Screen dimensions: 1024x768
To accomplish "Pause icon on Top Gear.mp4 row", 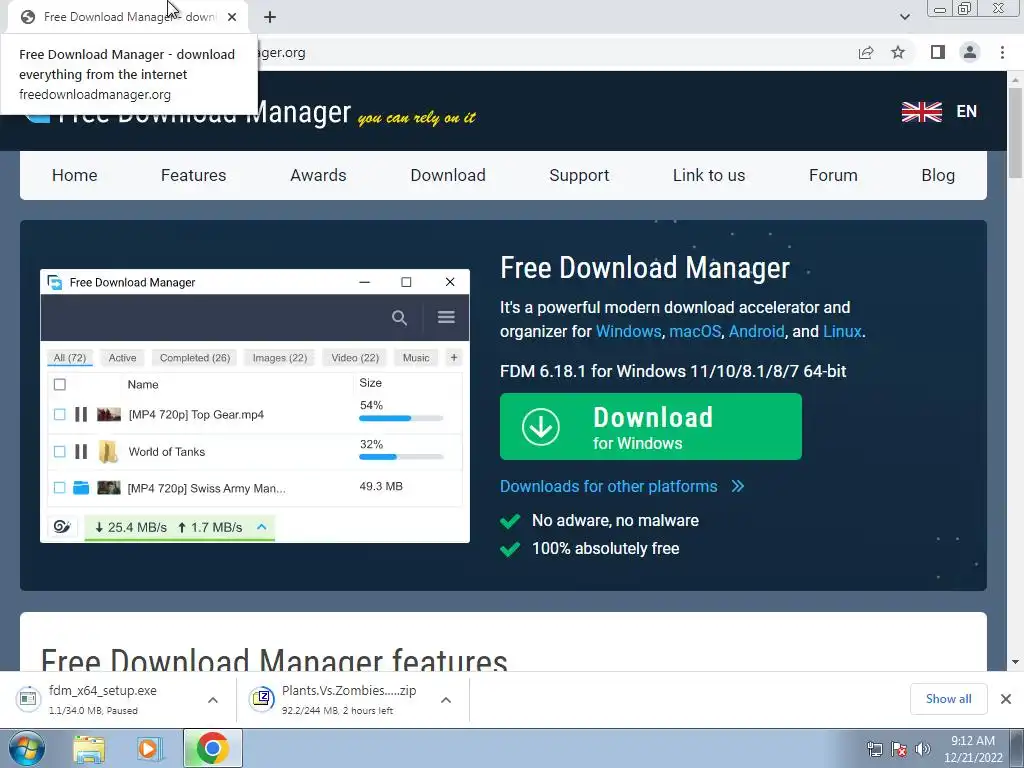I will tap(81, 414).
